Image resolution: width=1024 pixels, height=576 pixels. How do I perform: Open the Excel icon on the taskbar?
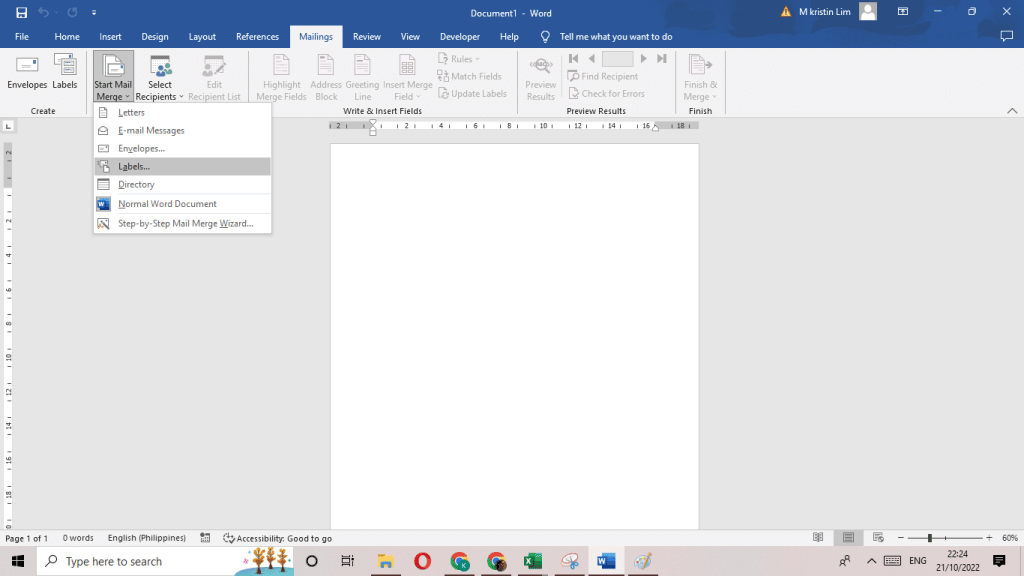[x=533, y=561]
